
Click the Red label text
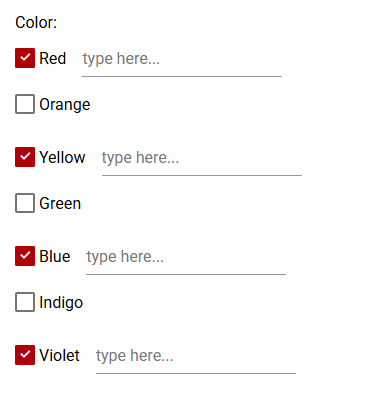(x=53, y=58)
